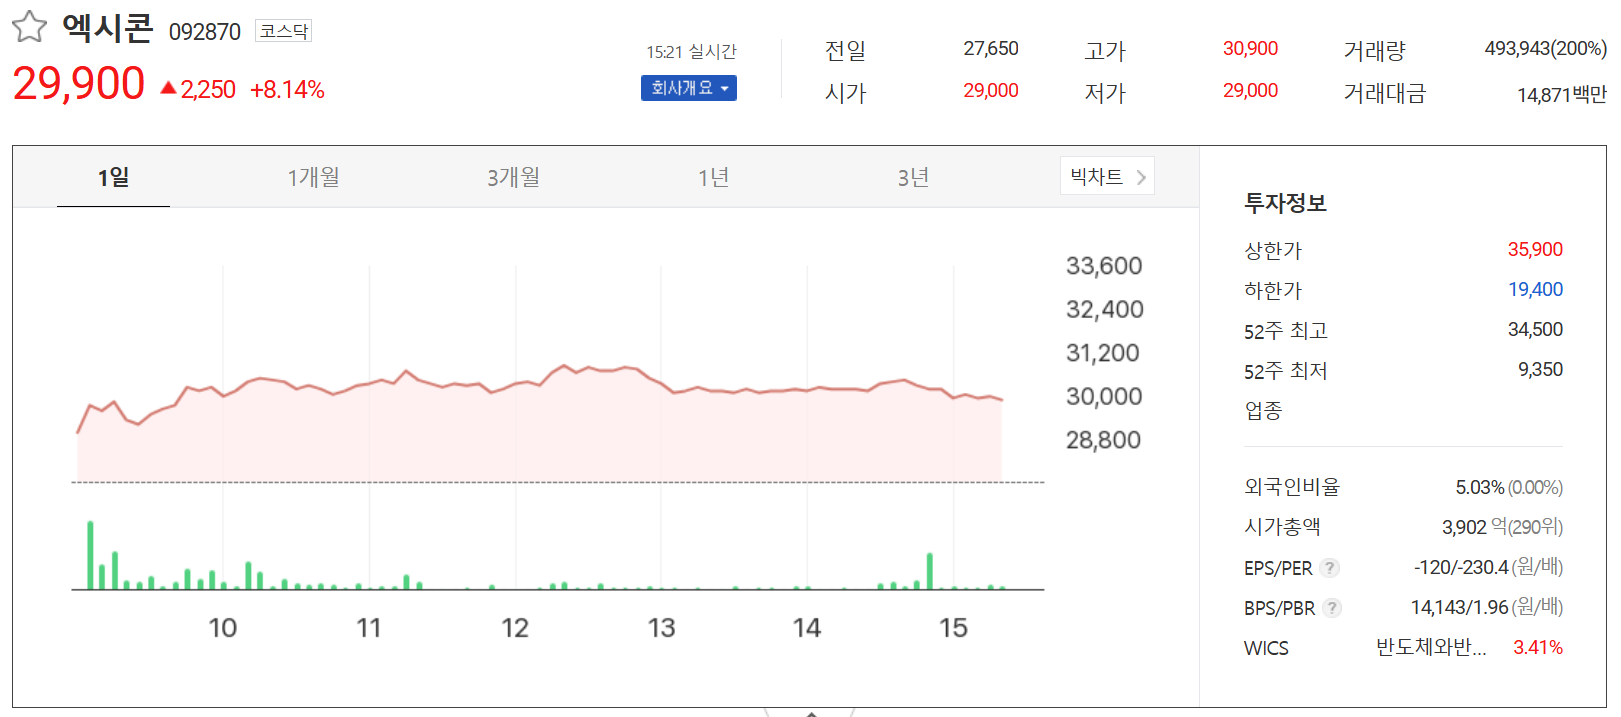The width and height of the screenshot is (1621, 717).
Task: Click the 52주 최고 value 34,500
Action: coord(1535,329)
